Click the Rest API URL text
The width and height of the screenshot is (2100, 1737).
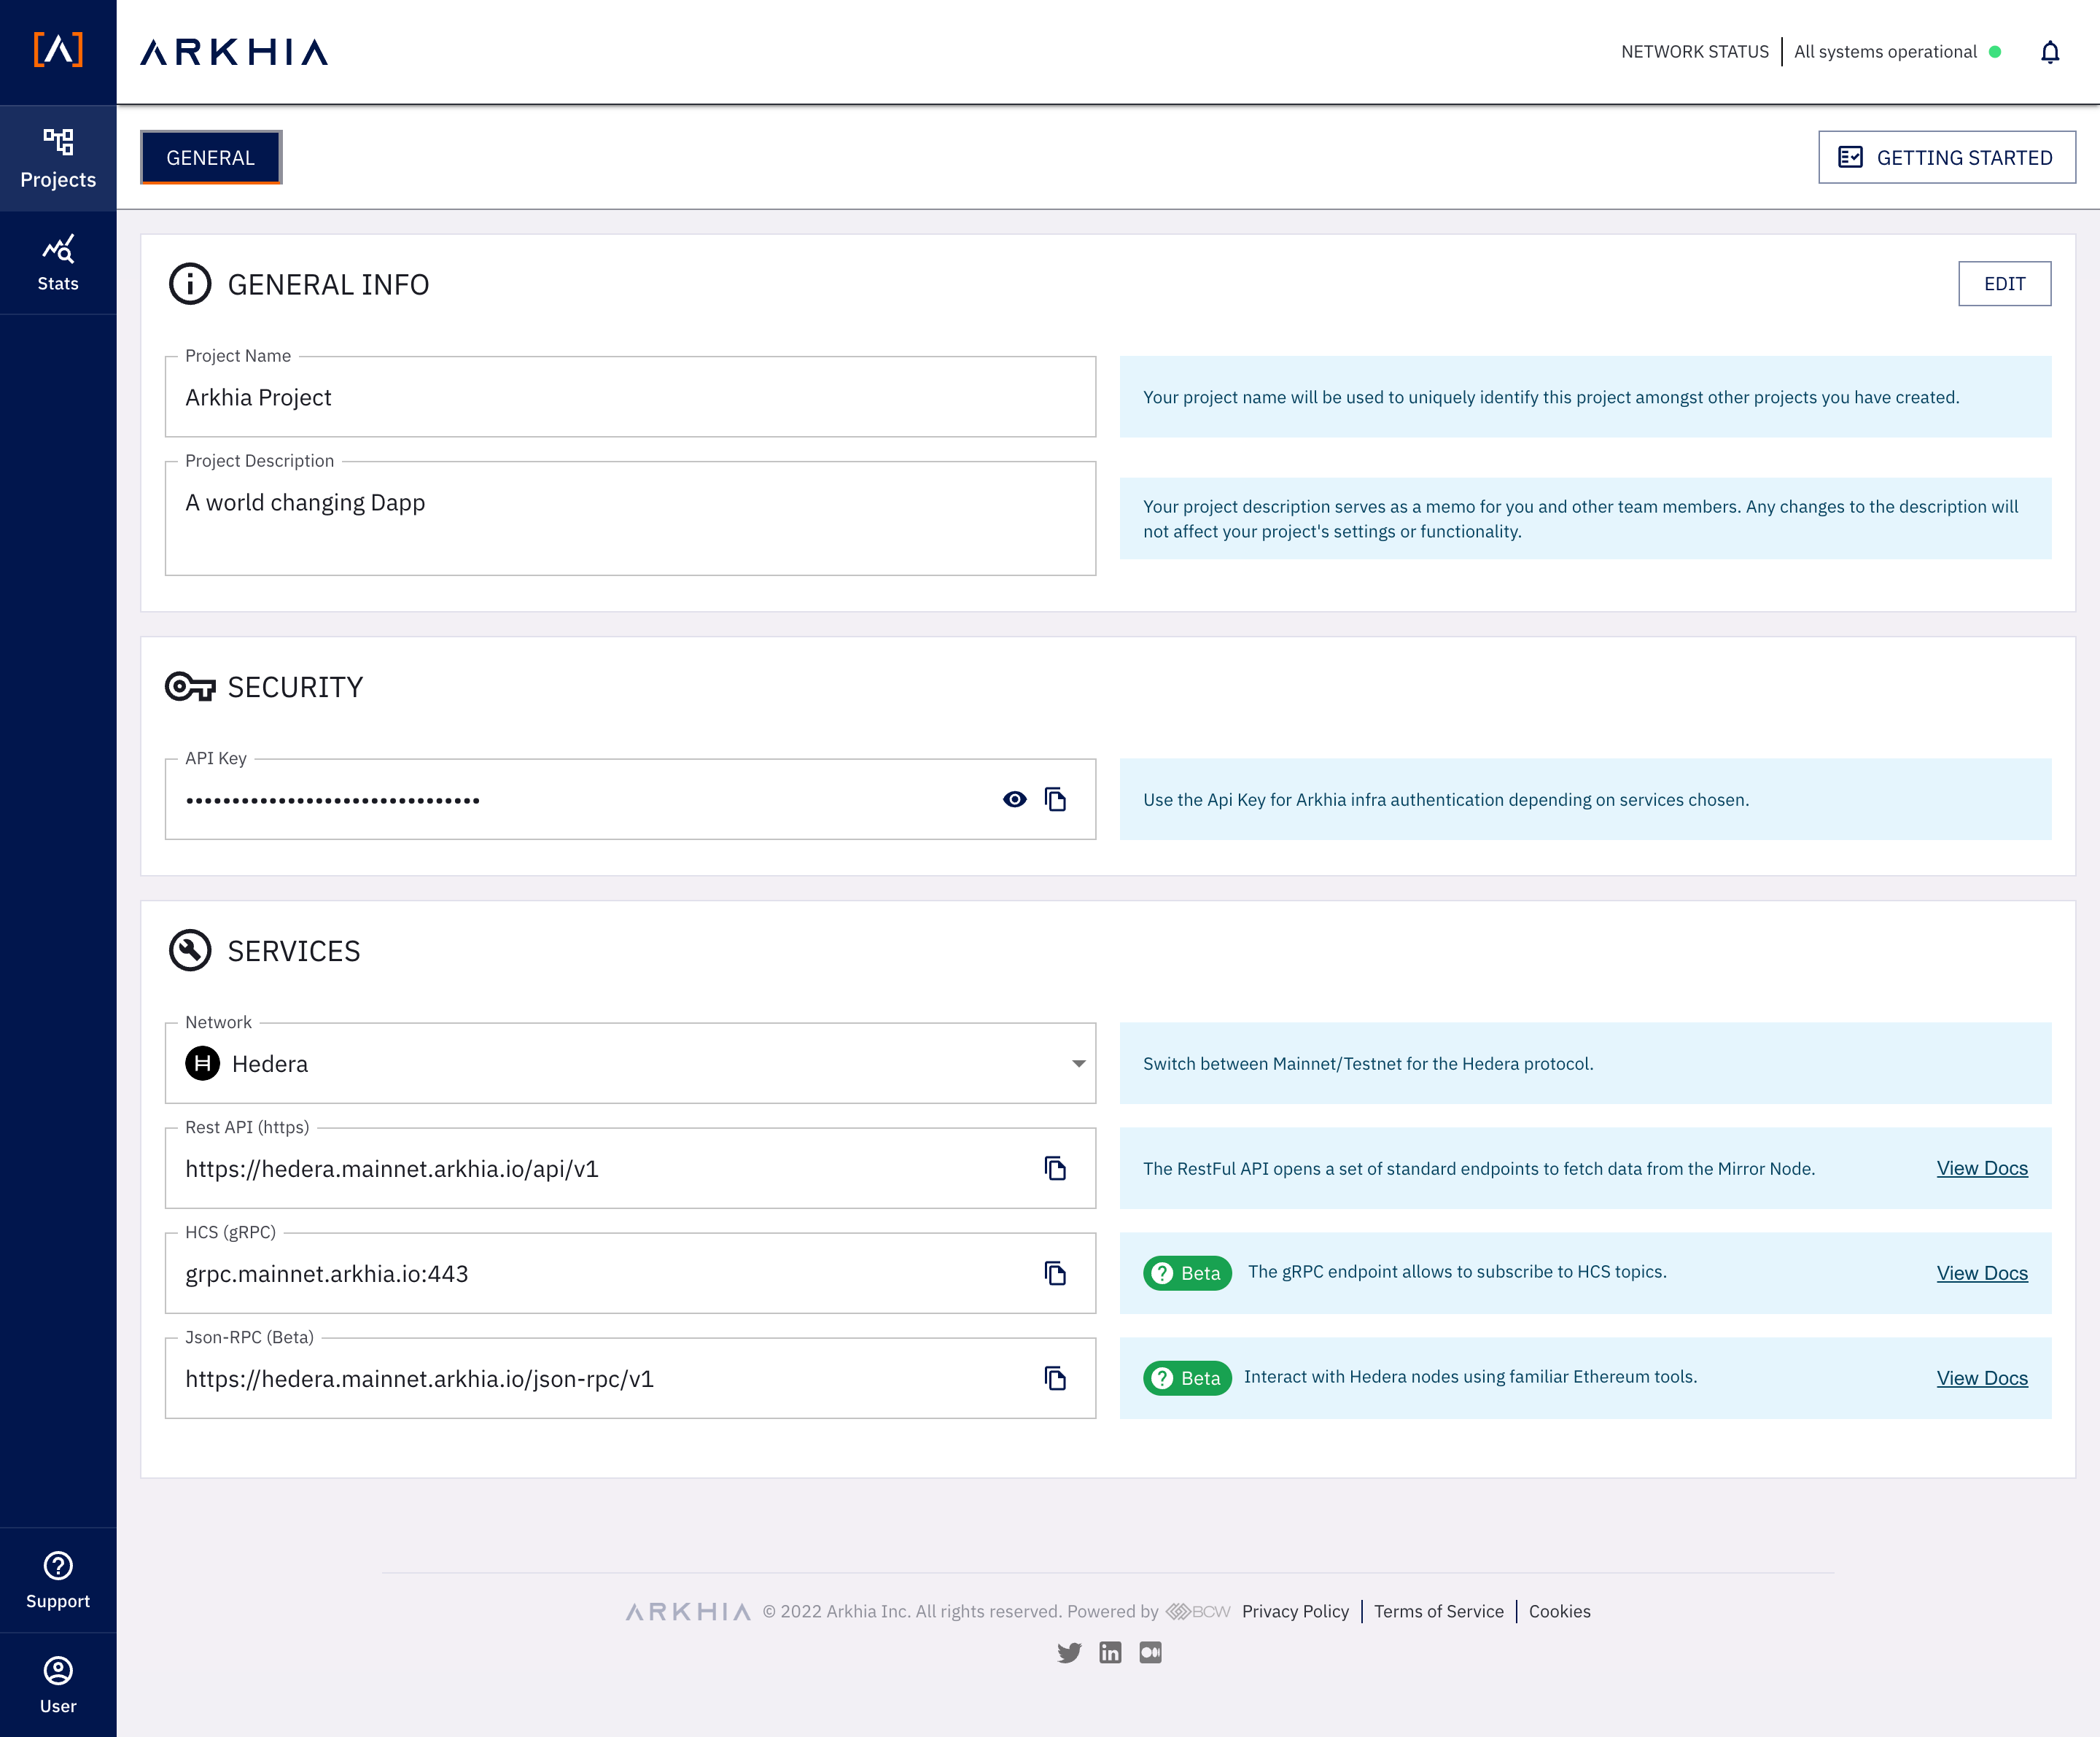click(392, 1168)
